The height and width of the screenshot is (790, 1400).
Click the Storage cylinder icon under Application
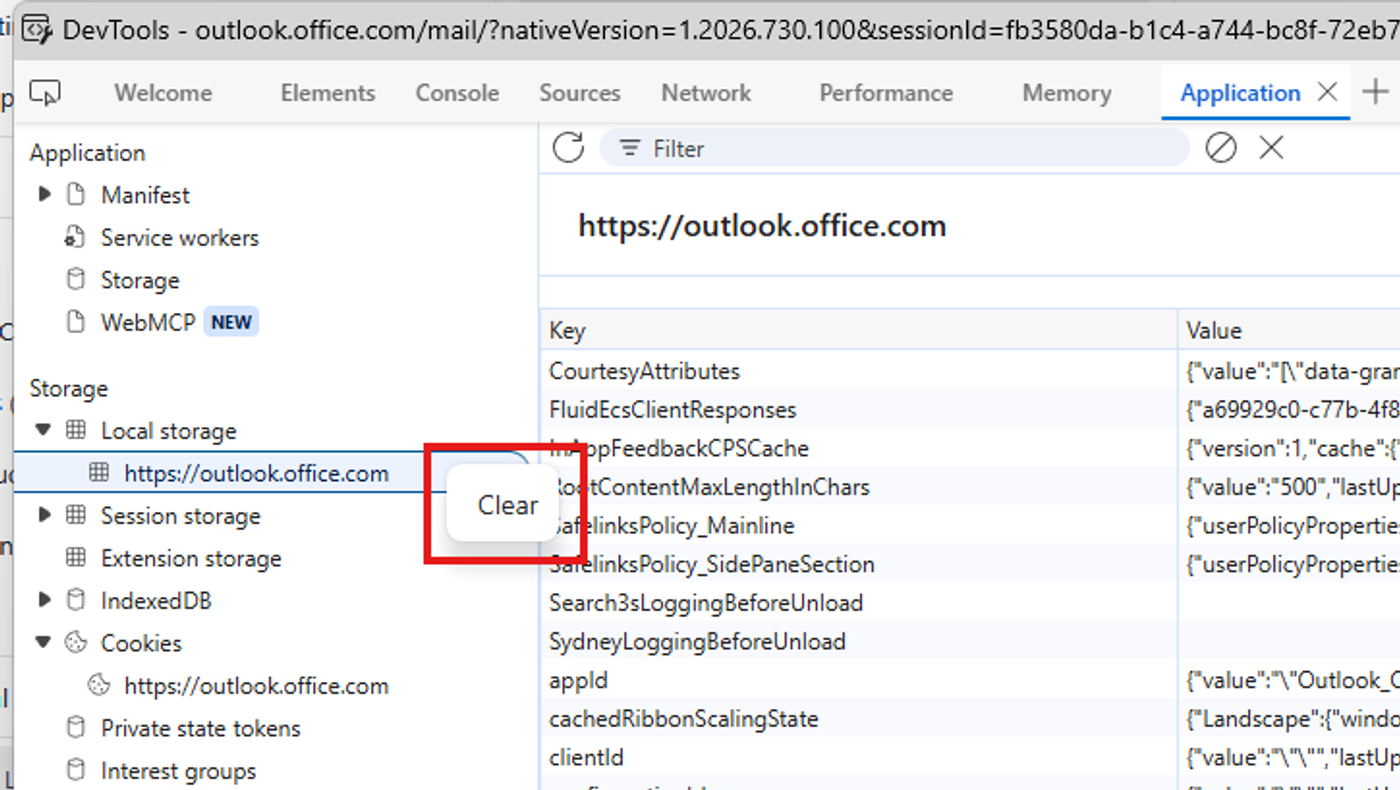pos(75,280)
